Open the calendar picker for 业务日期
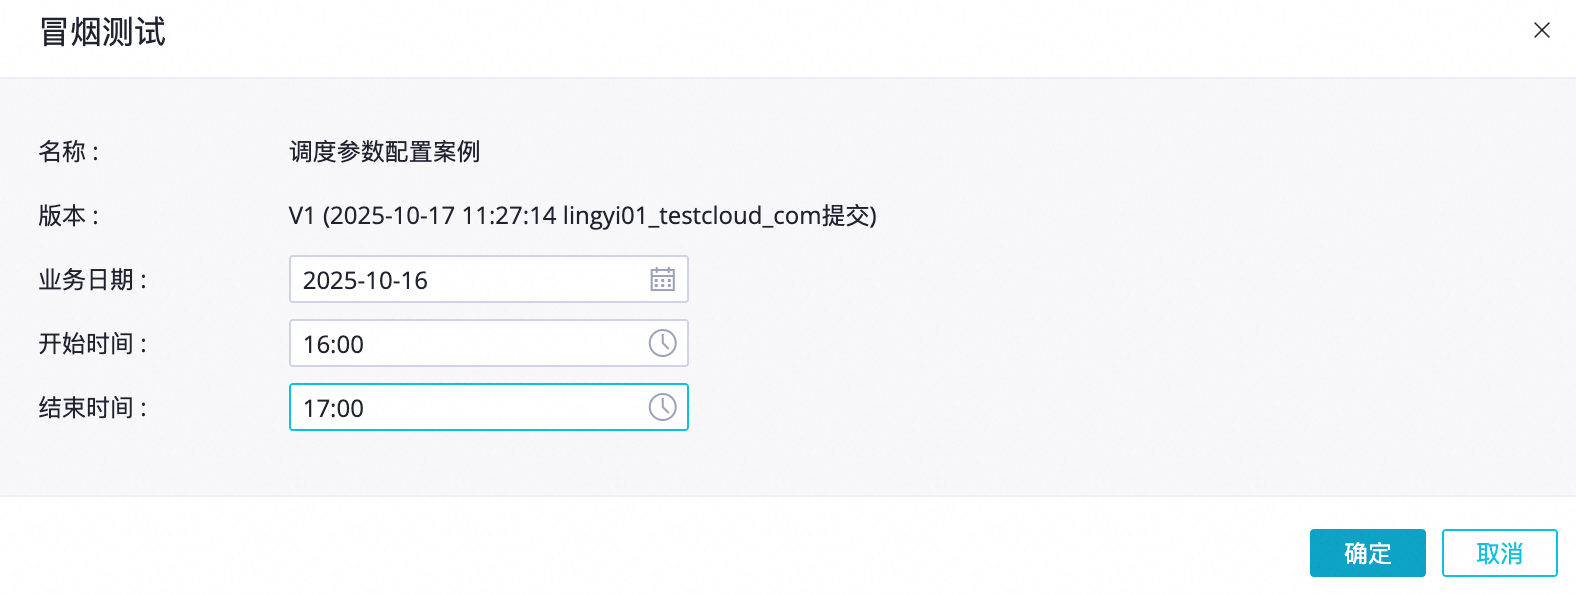 pos(662,279)
